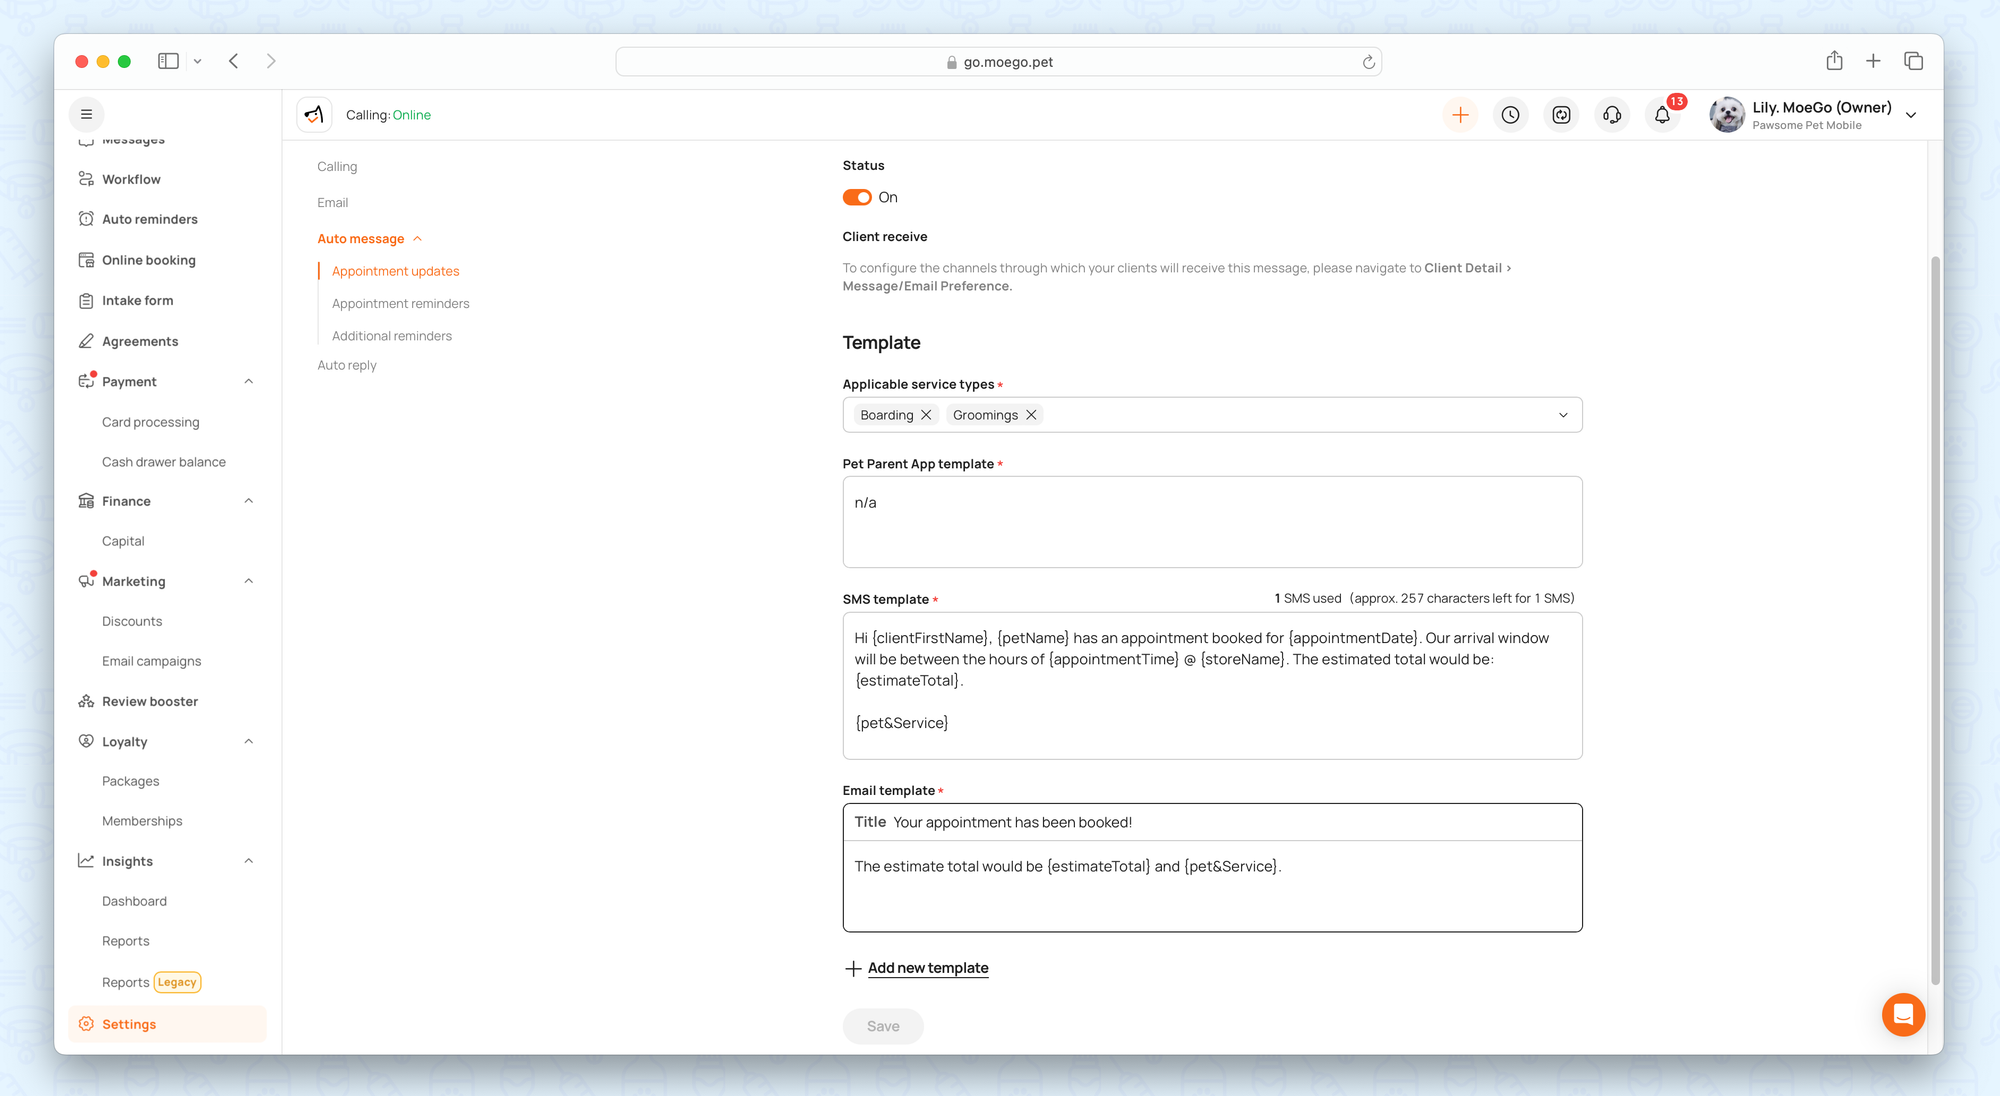Expand account menu next to Lily. MoeGo
2000x1096 pixels.
(1911, 115)
